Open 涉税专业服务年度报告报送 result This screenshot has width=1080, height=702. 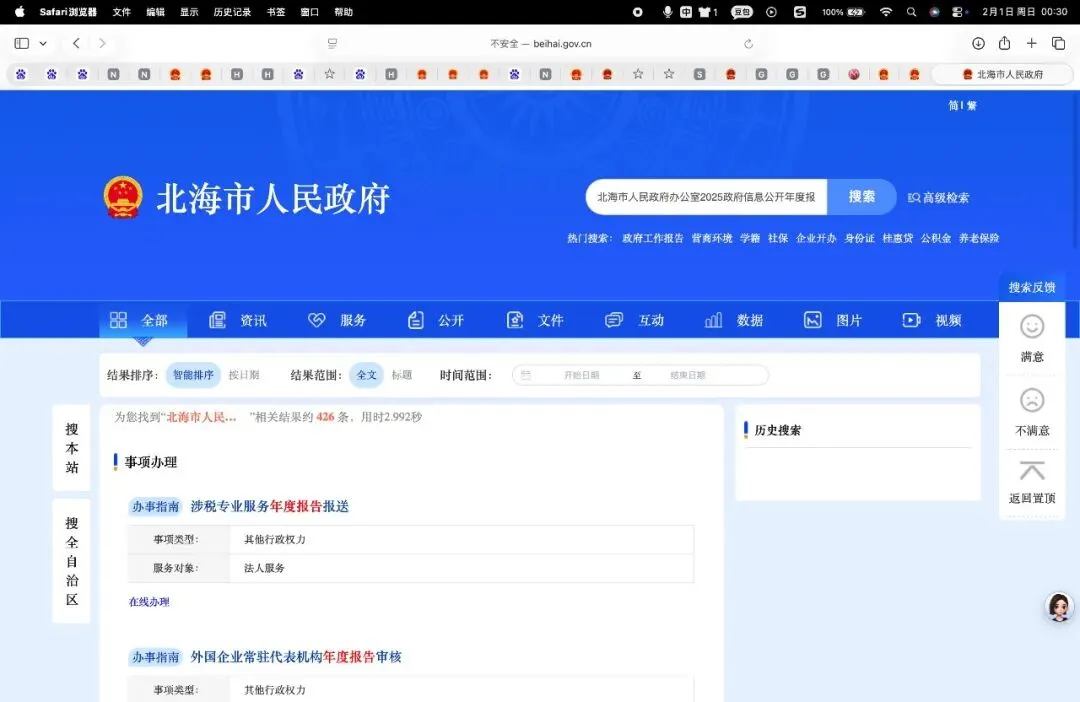(x=269, y=506)
